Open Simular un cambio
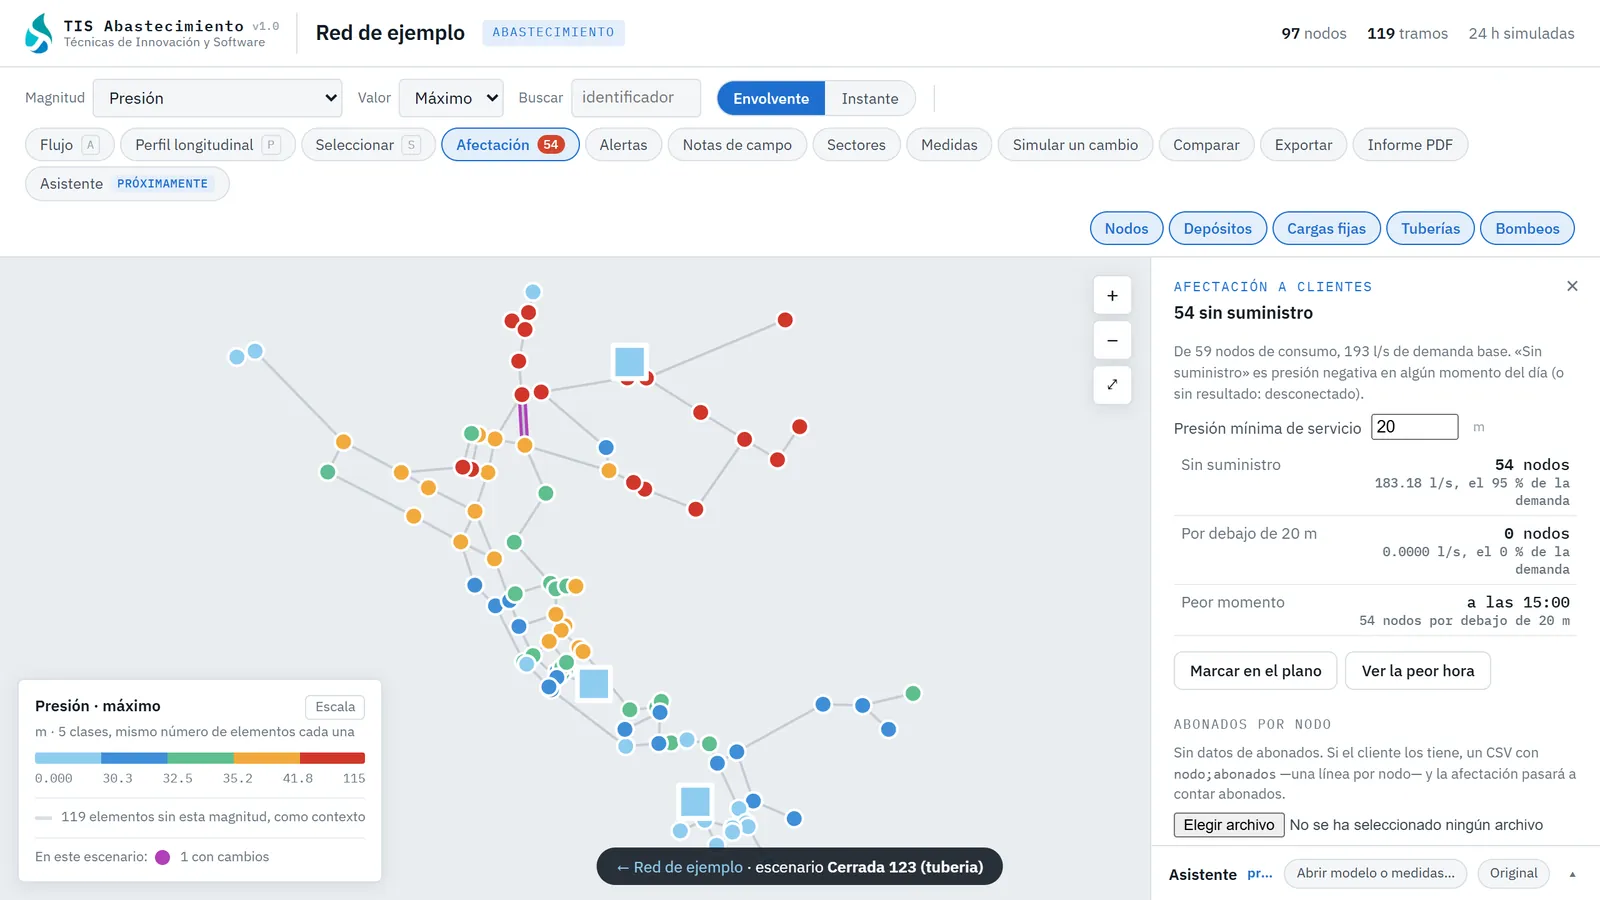 click(x=1075, y=145)
